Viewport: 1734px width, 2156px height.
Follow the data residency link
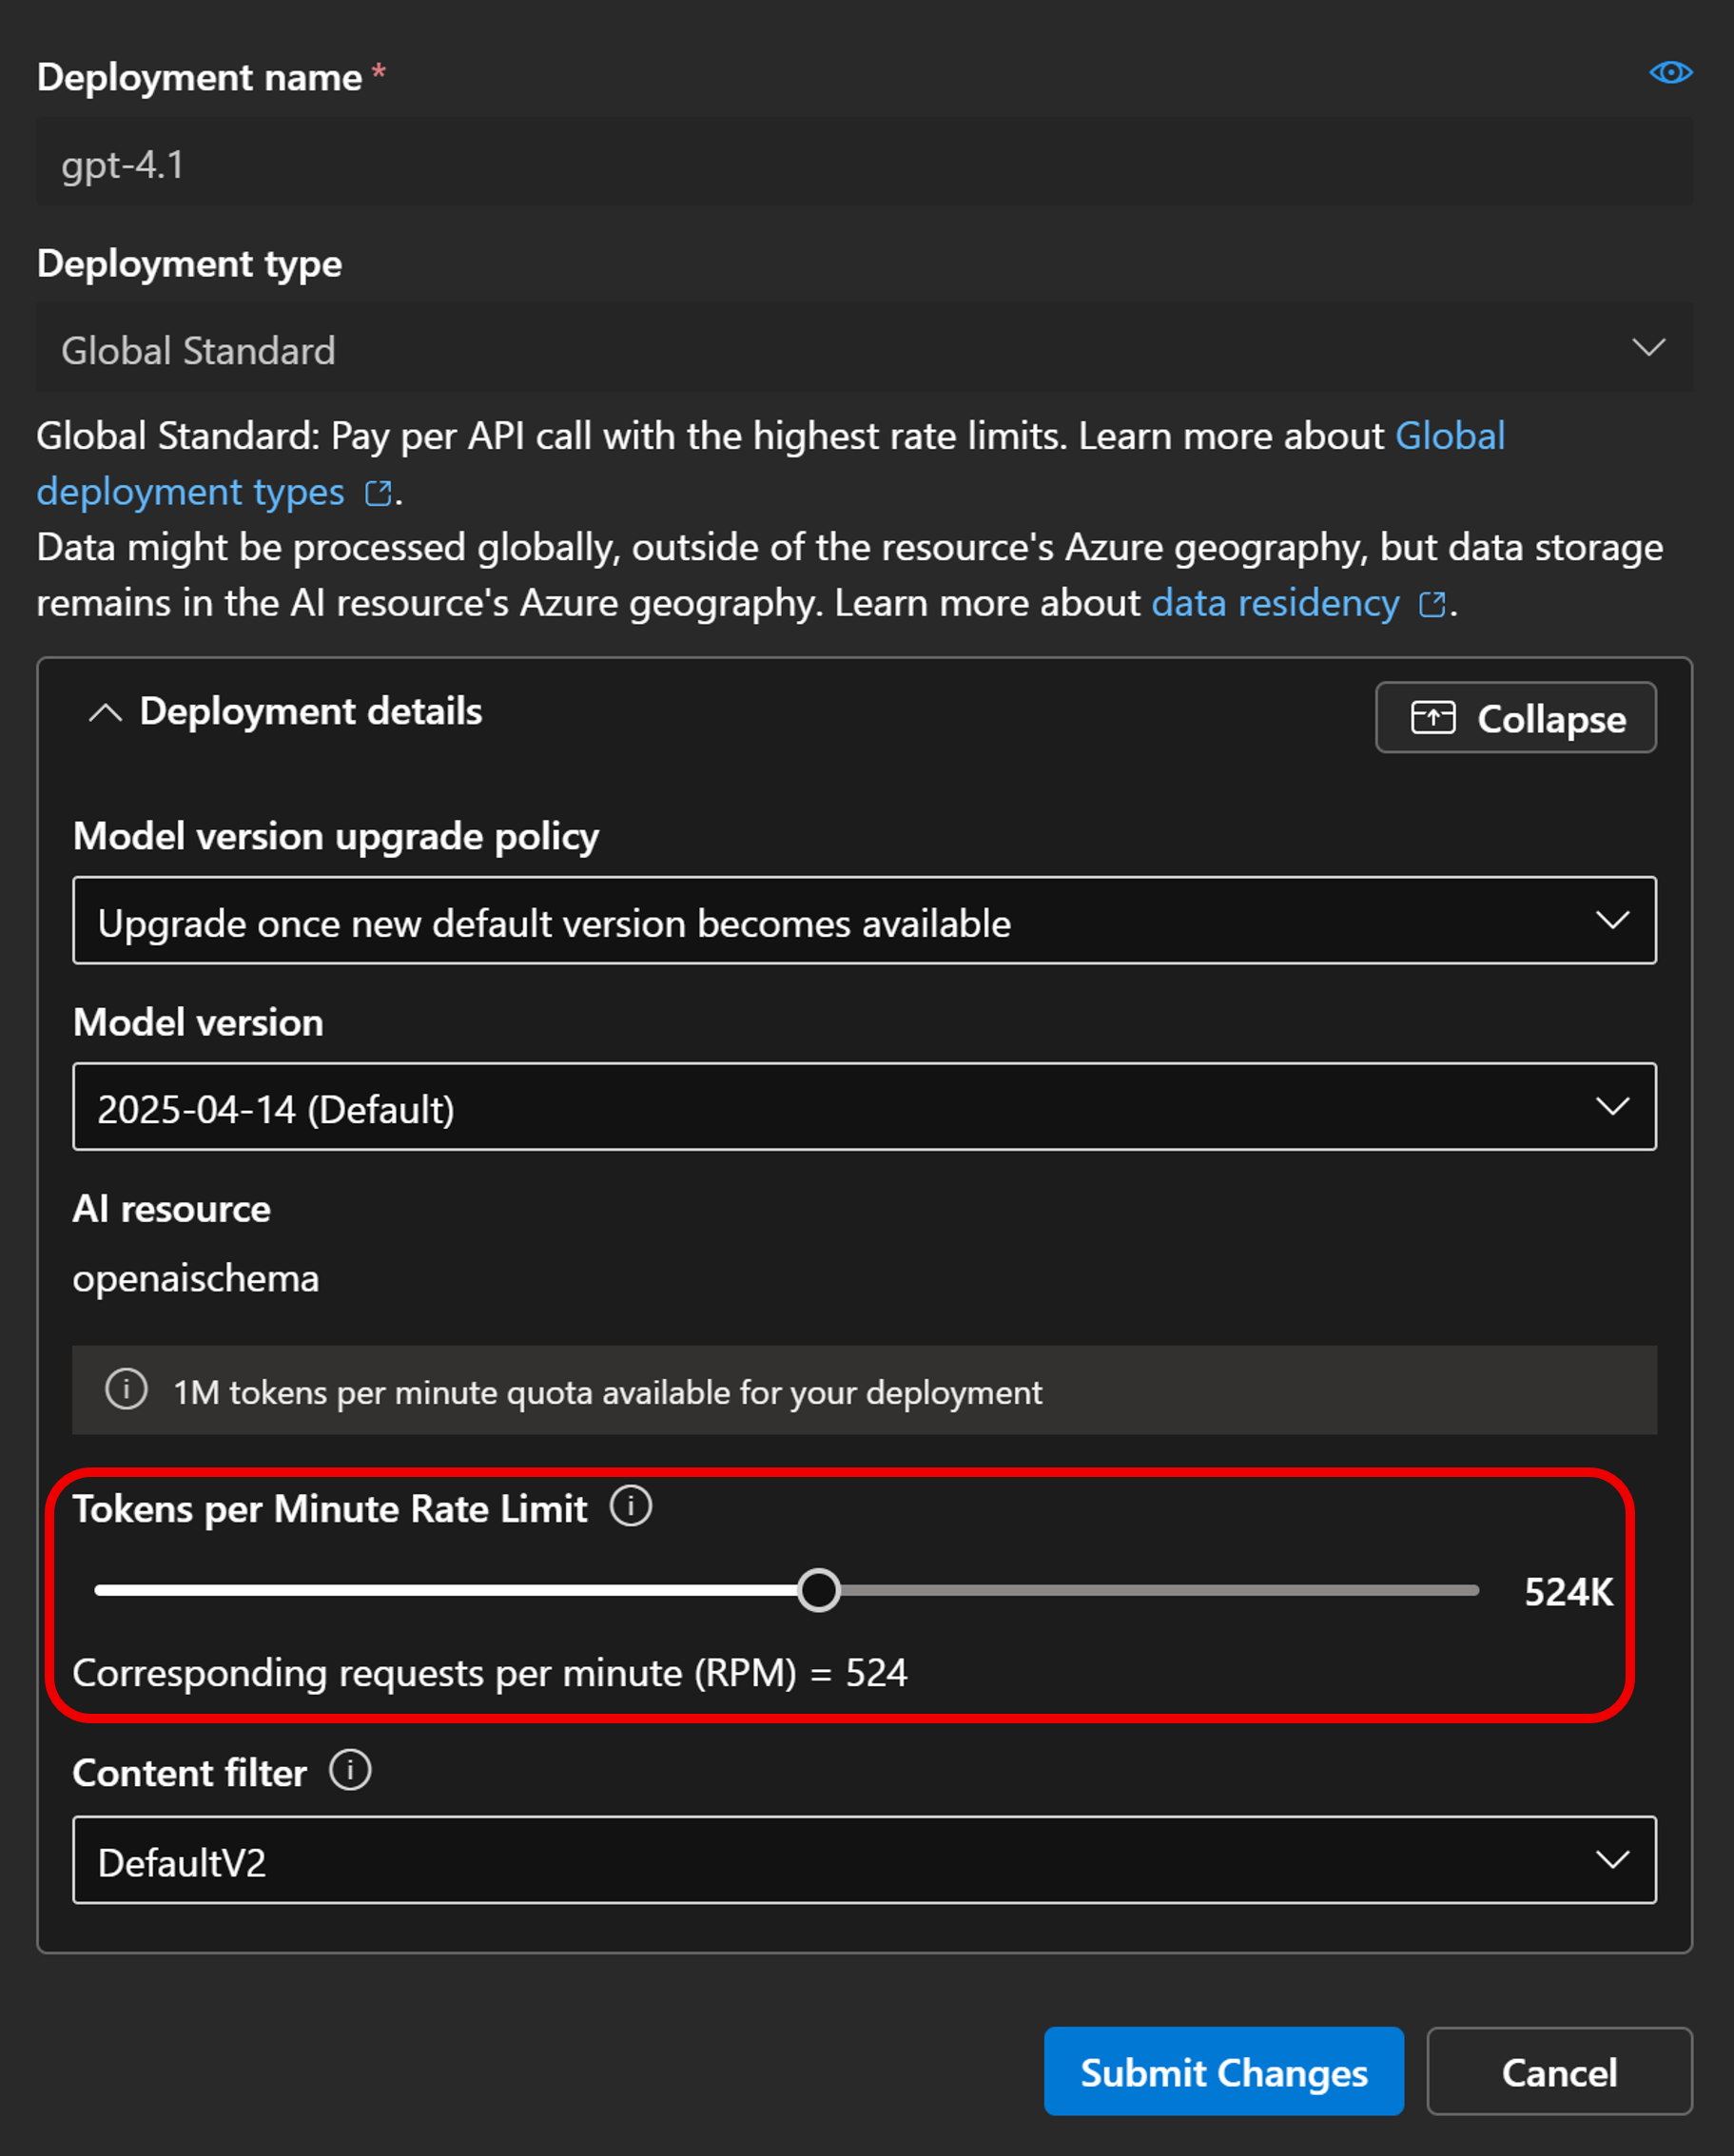1275,604
